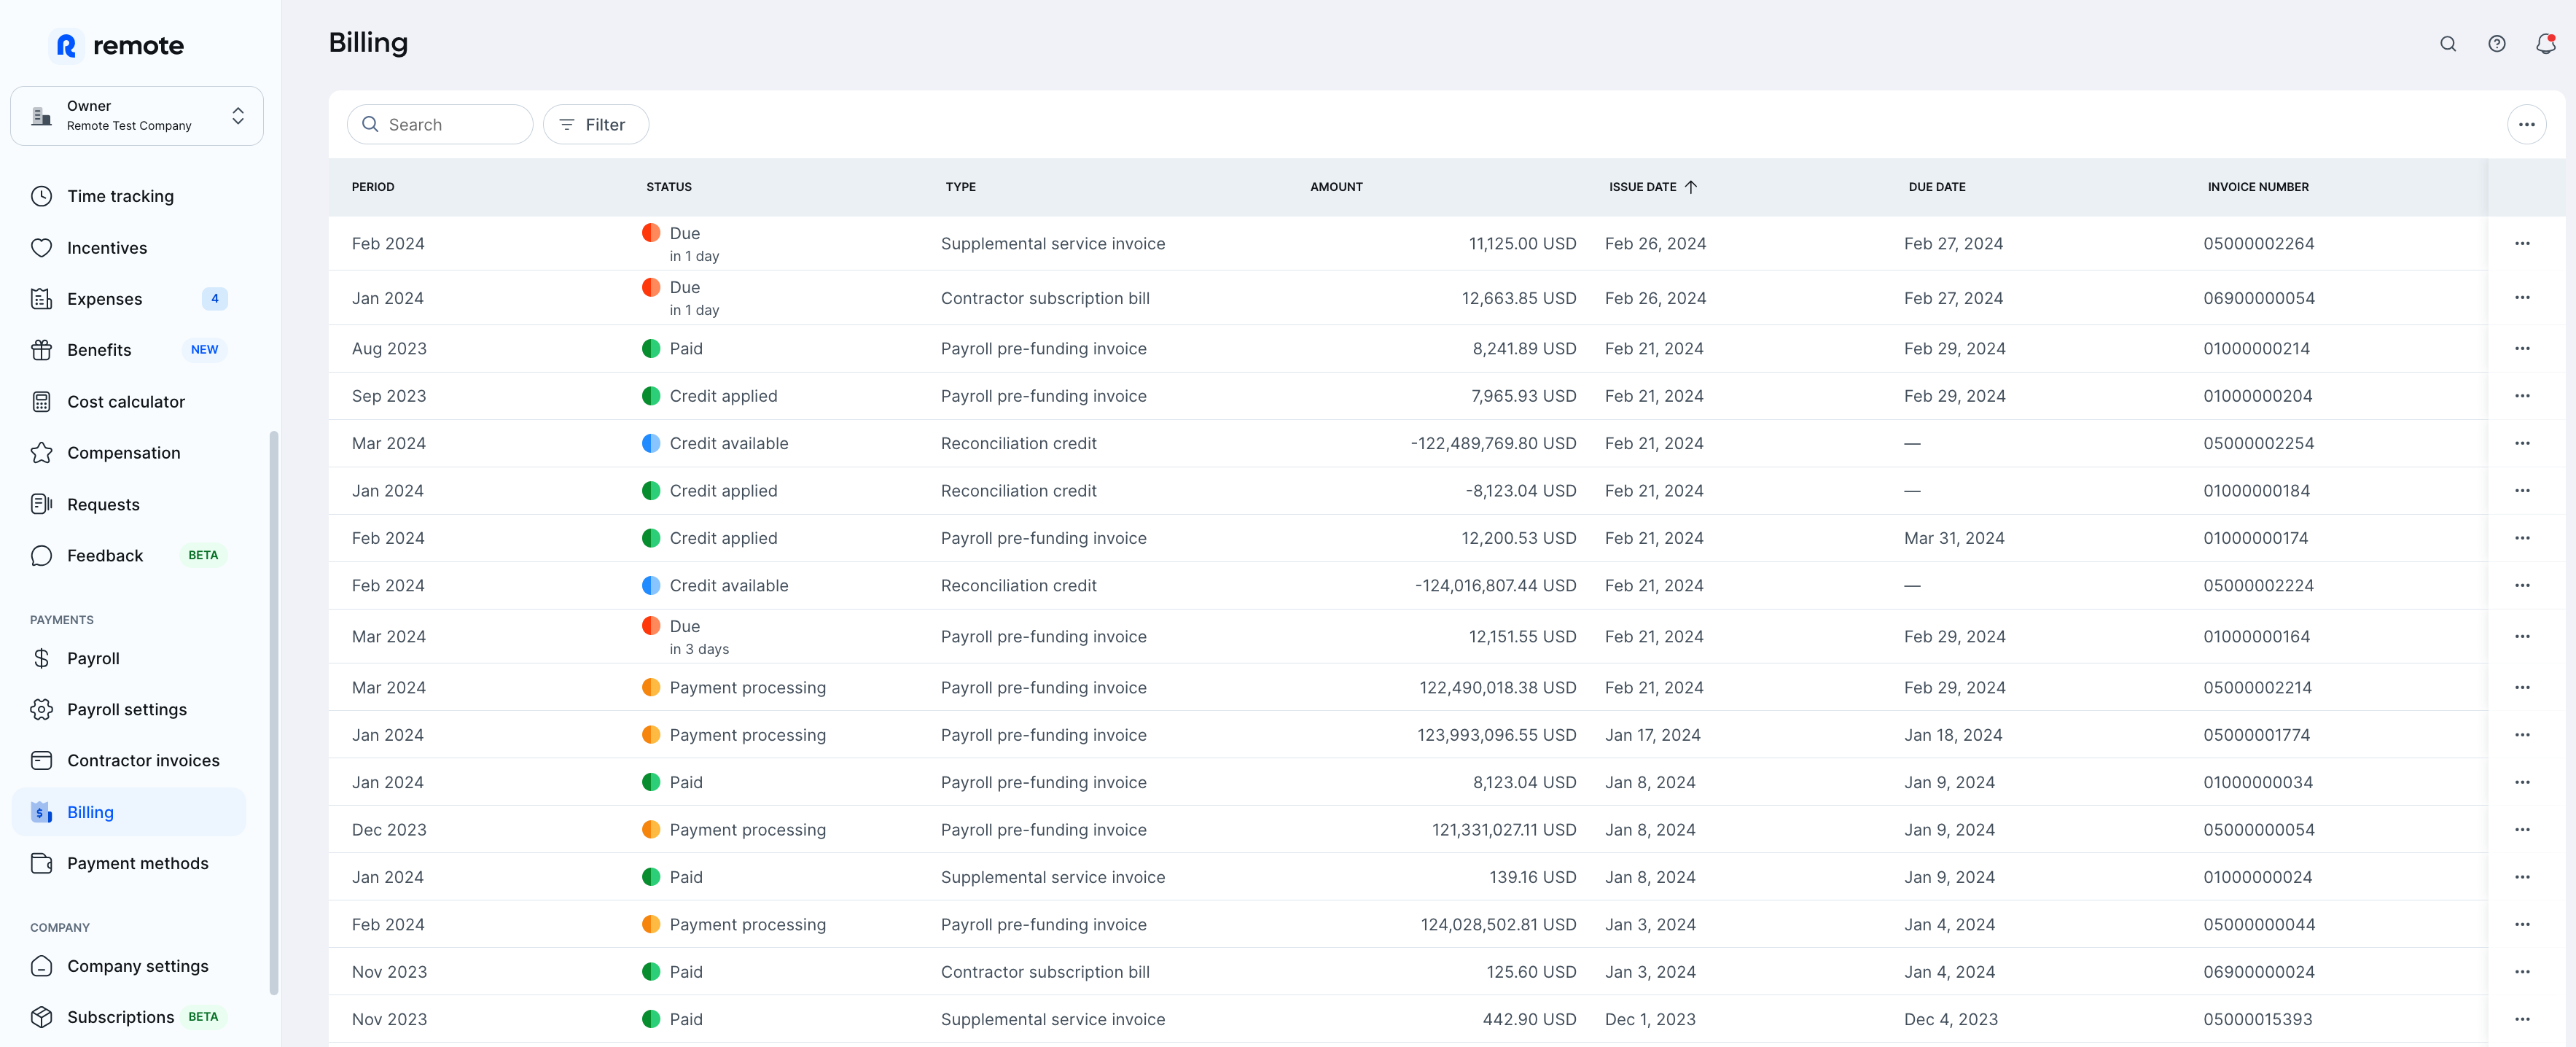Click the invoice Search field

point(440,125)
